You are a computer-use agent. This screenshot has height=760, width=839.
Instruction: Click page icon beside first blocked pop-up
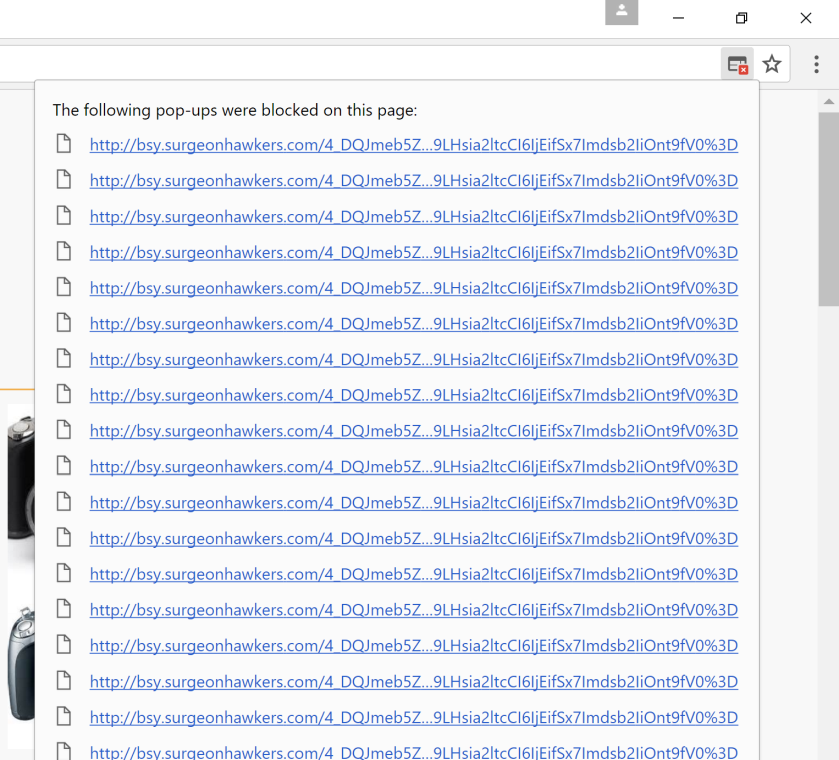click(64, 144)
